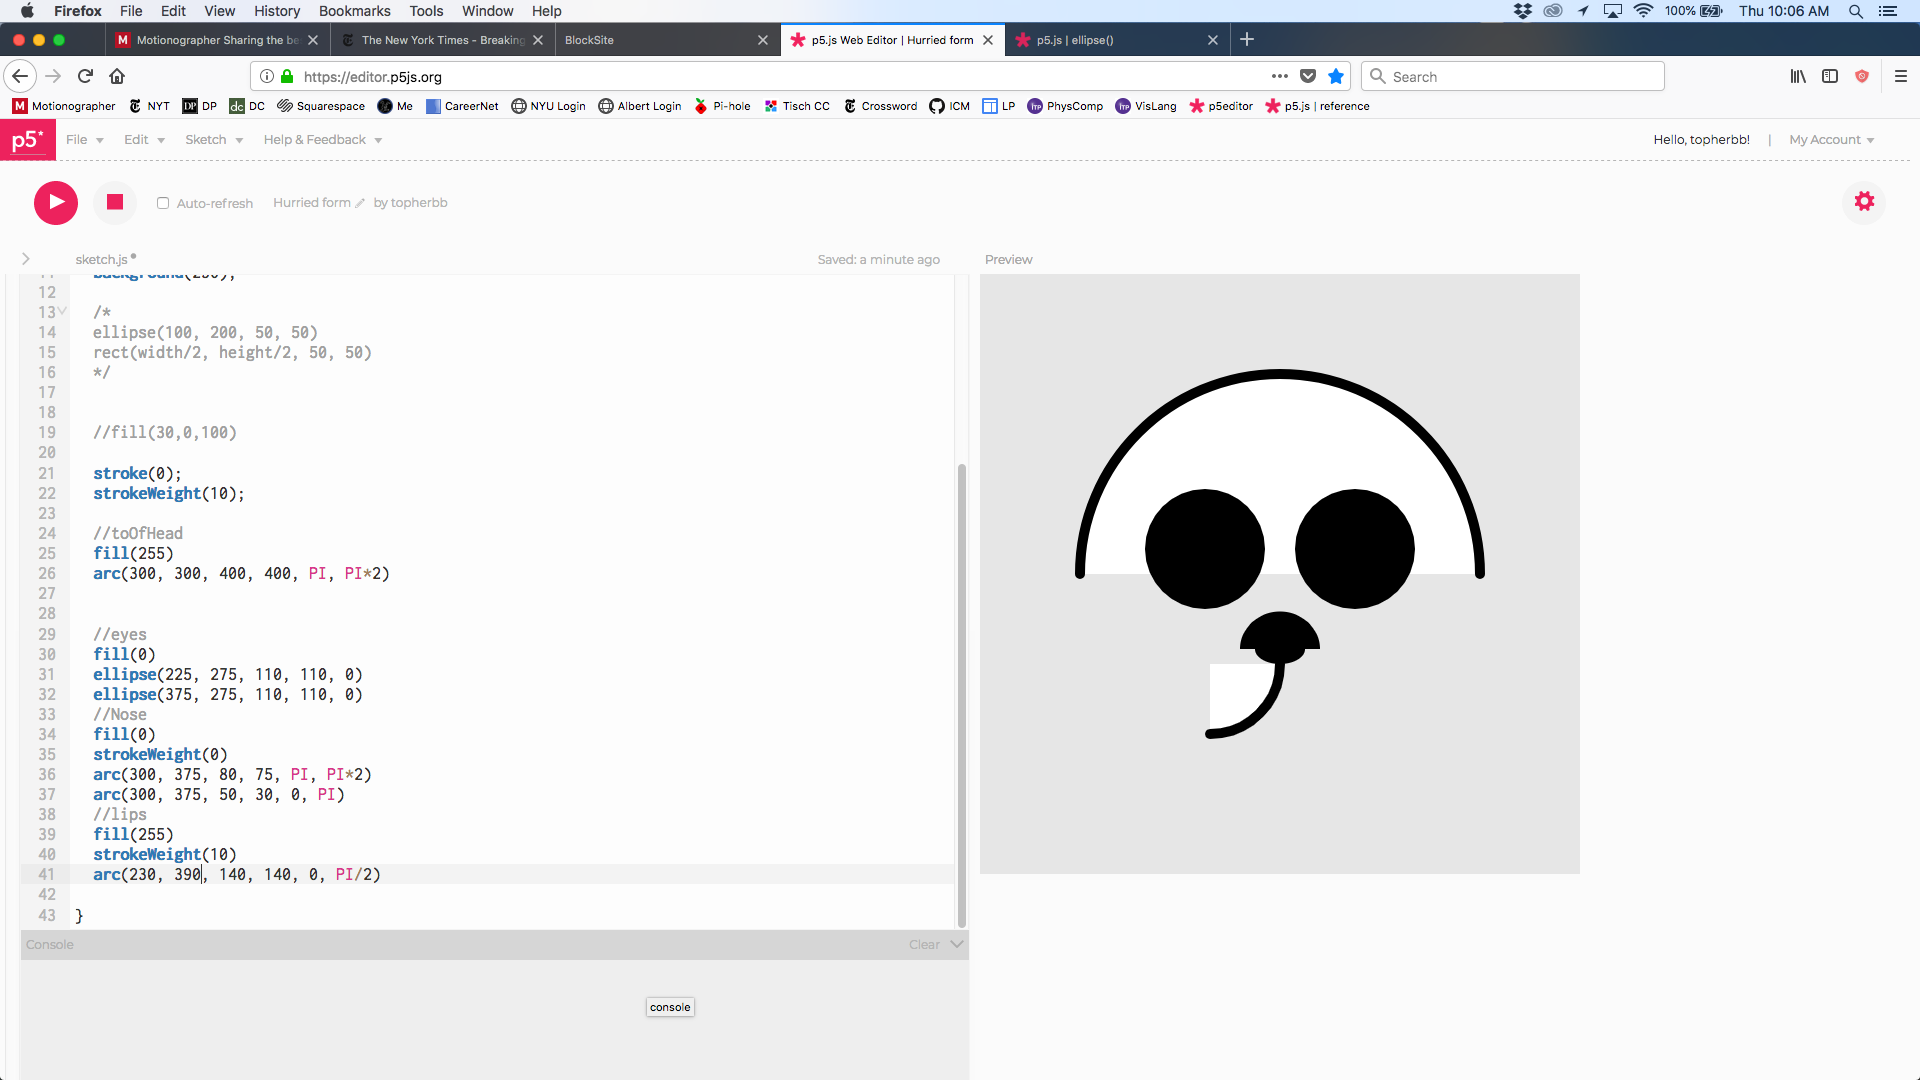Screen dimensions: 1920x1080
Task: Clear the console output
Action: click(924, 945)
